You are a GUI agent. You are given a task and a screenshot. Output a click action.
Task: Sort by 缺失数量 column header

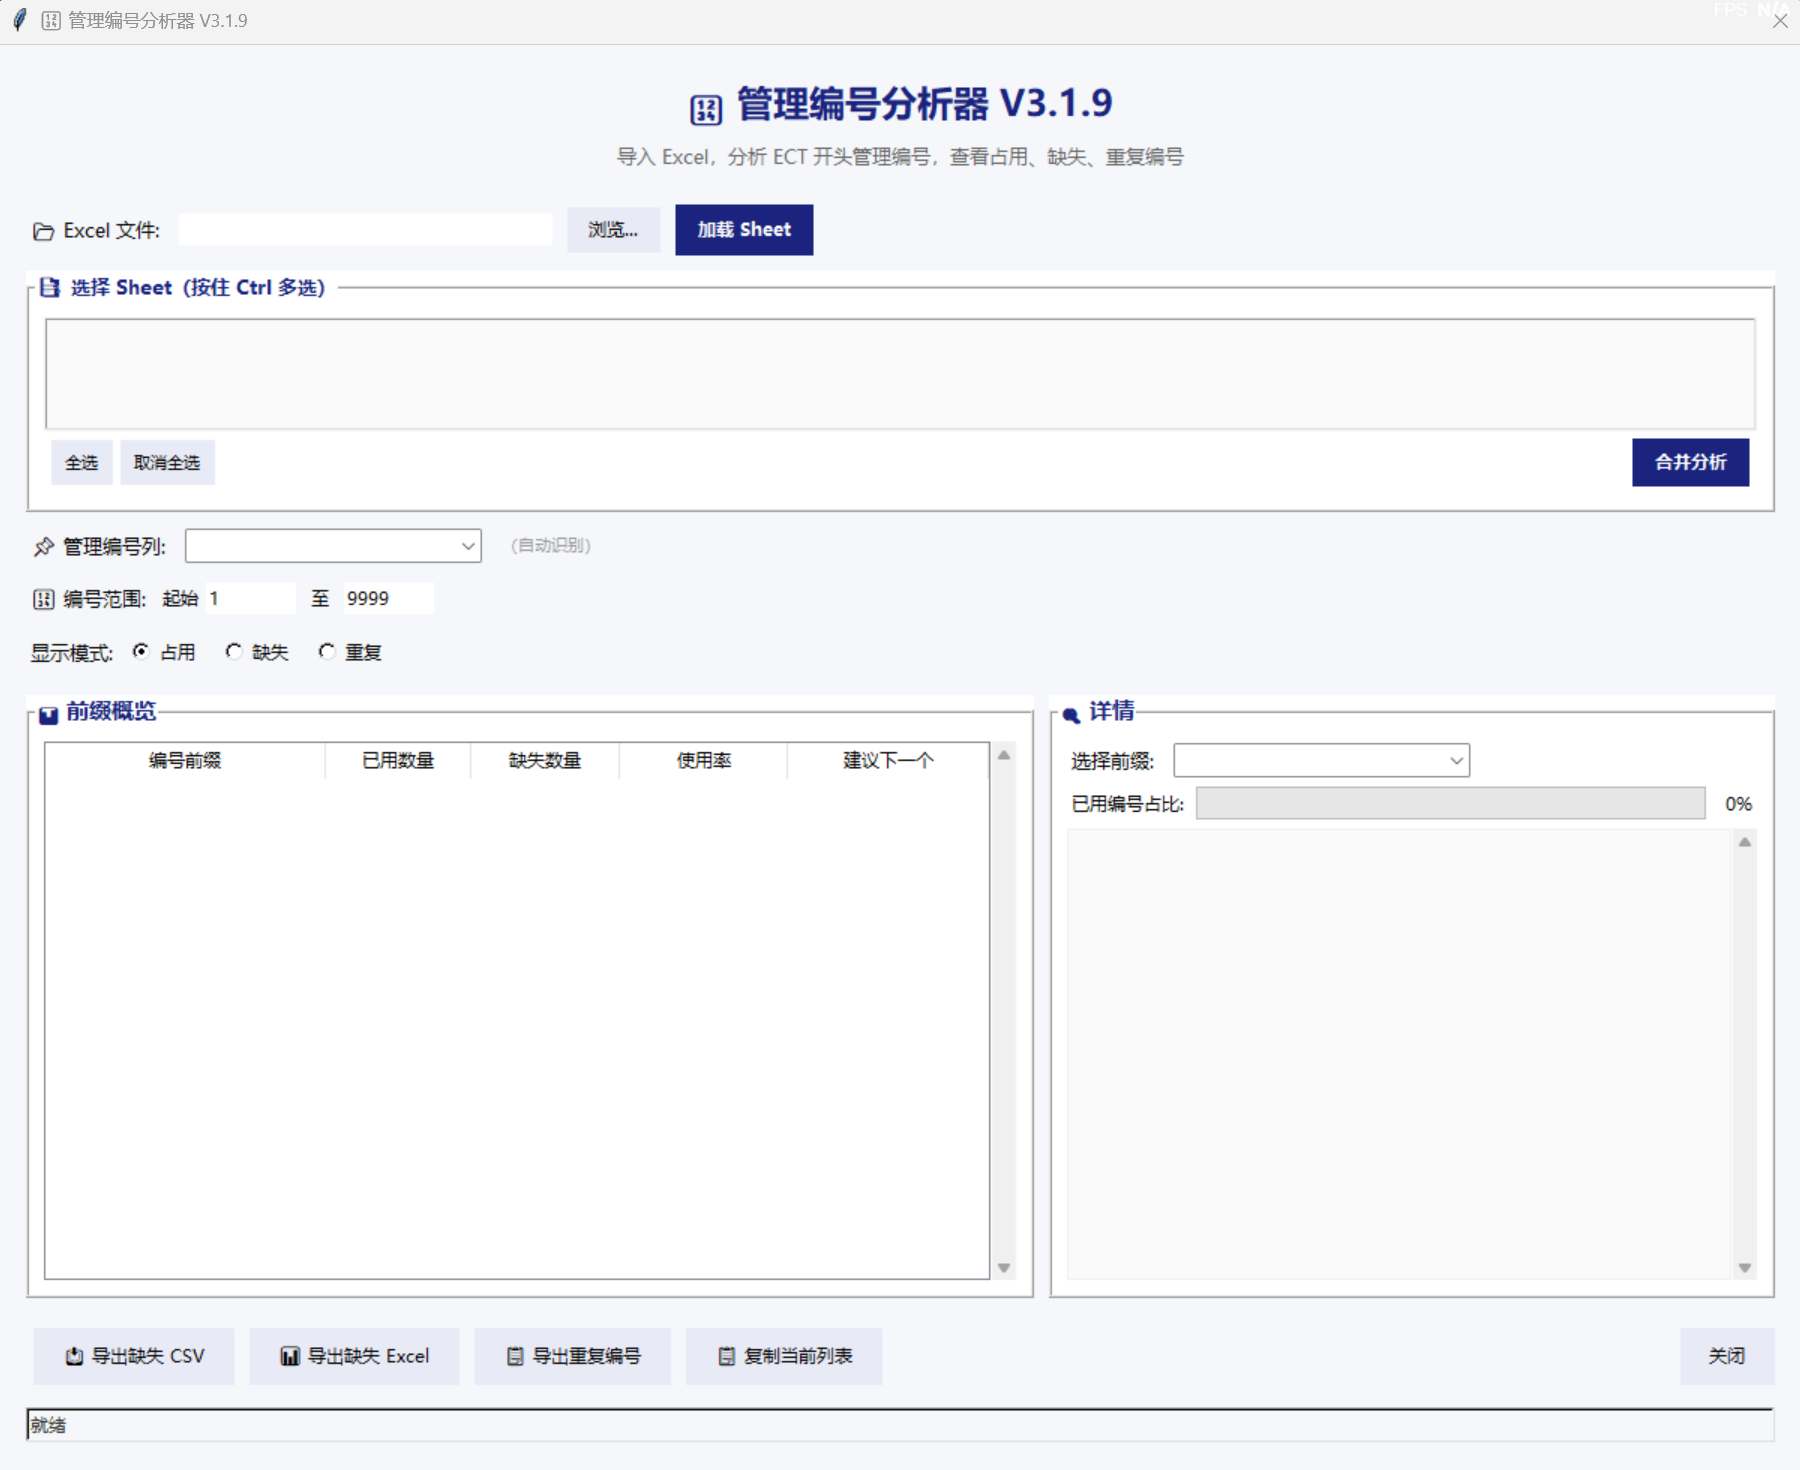tap(545, 761)
